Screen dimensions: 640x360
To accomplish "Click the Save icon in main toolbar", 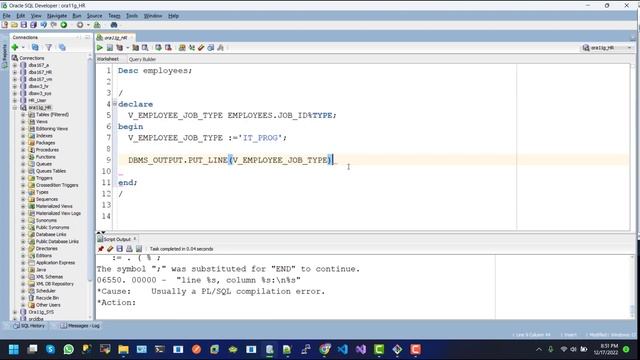I will [x=24, y=25].
